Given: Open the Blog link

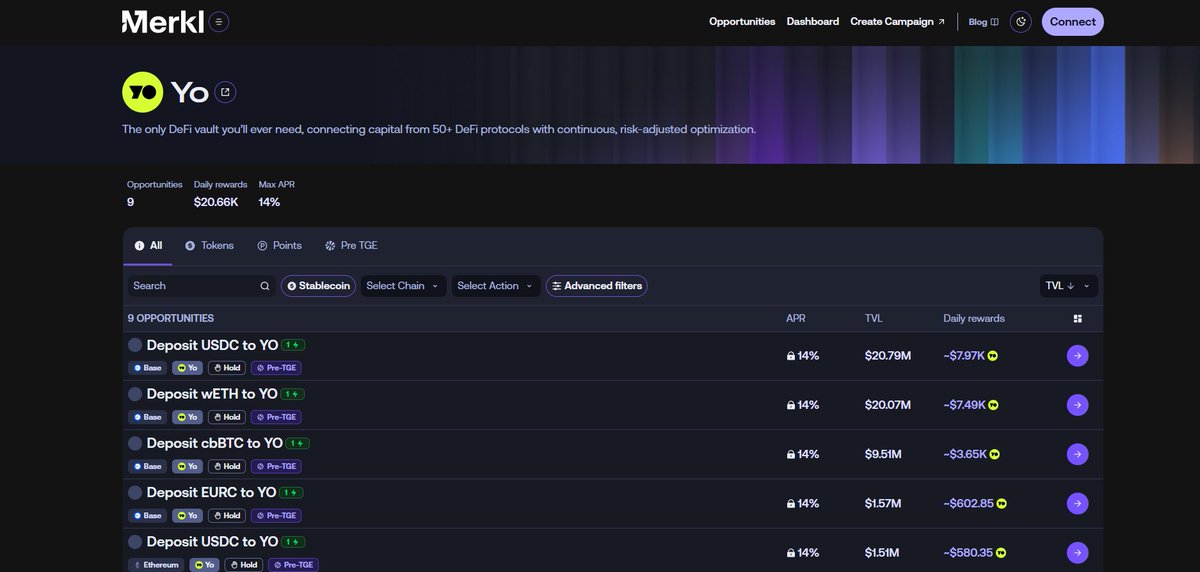Looking at the screenshot, I should point(983,22).
